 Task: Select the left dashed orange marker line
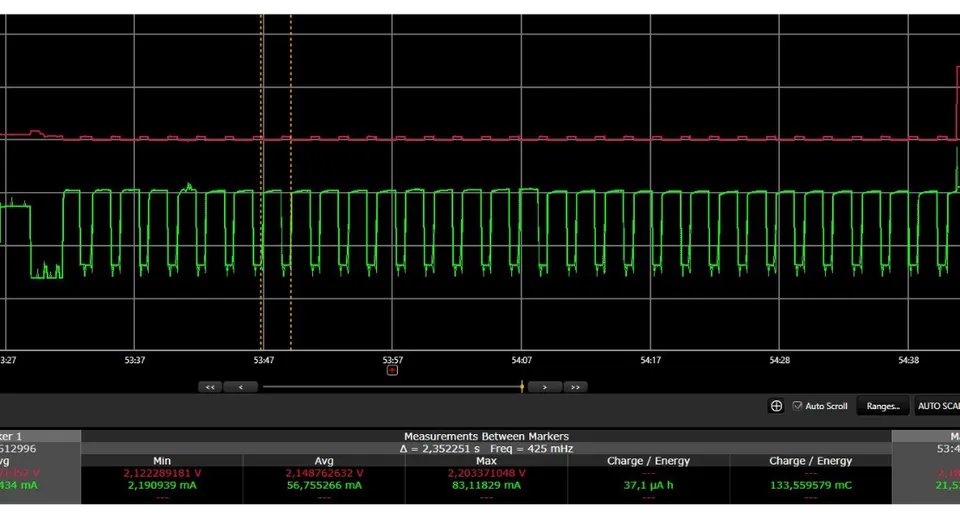261,182
